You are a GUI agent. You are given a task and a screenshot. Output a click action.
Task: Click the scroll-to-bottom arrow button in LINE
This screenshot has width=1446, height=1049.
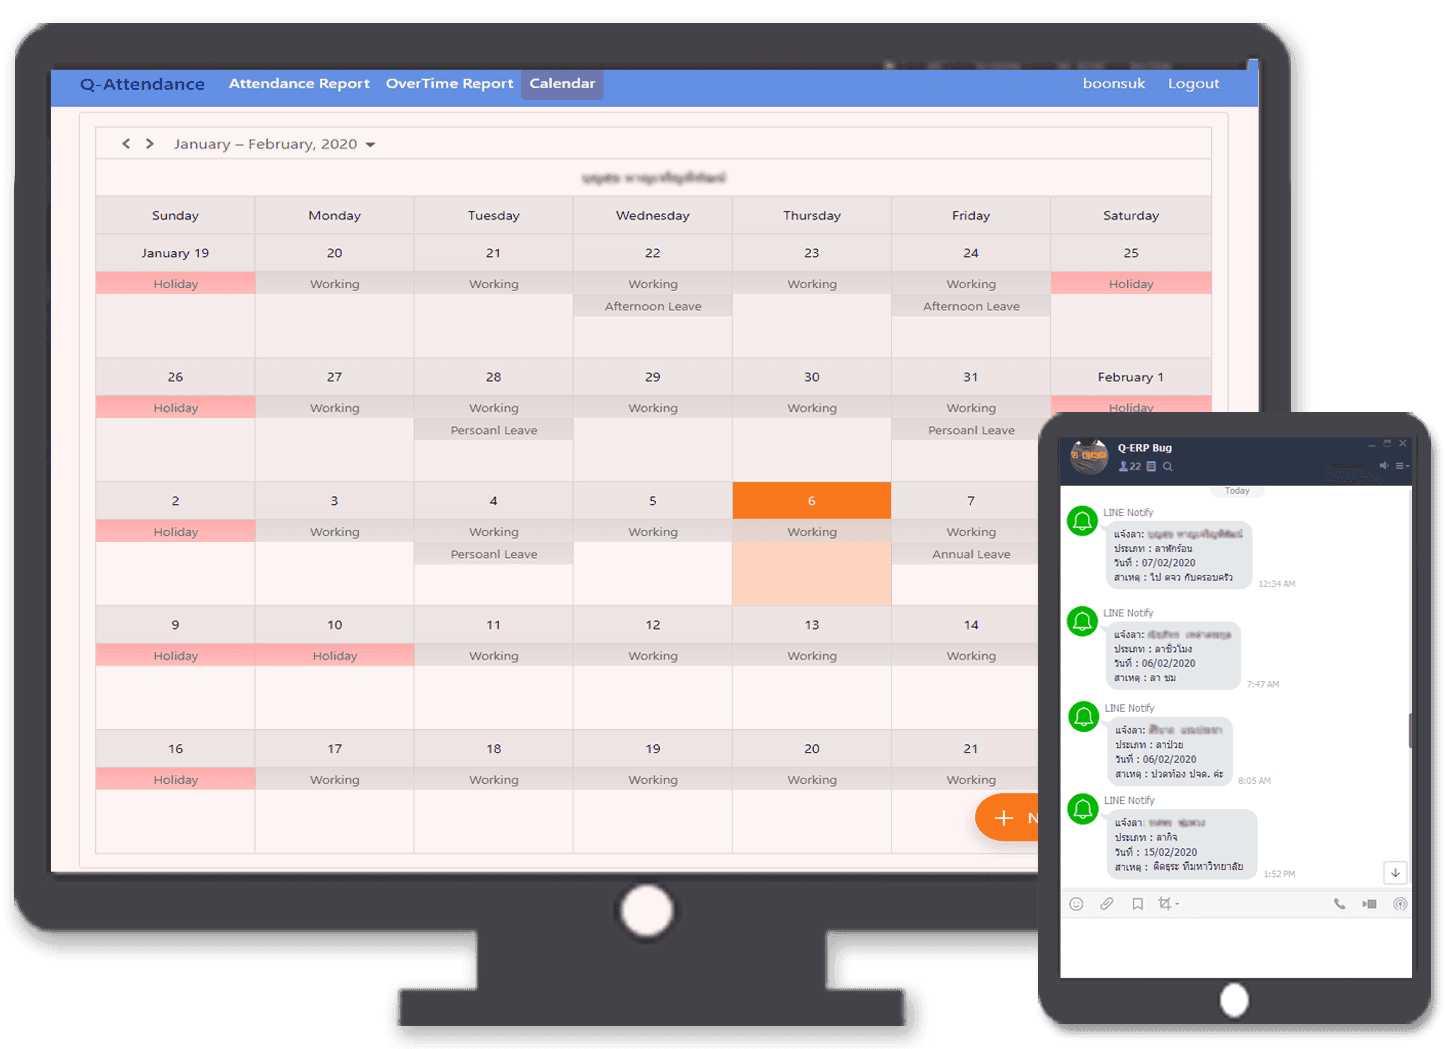[1395, 872]
